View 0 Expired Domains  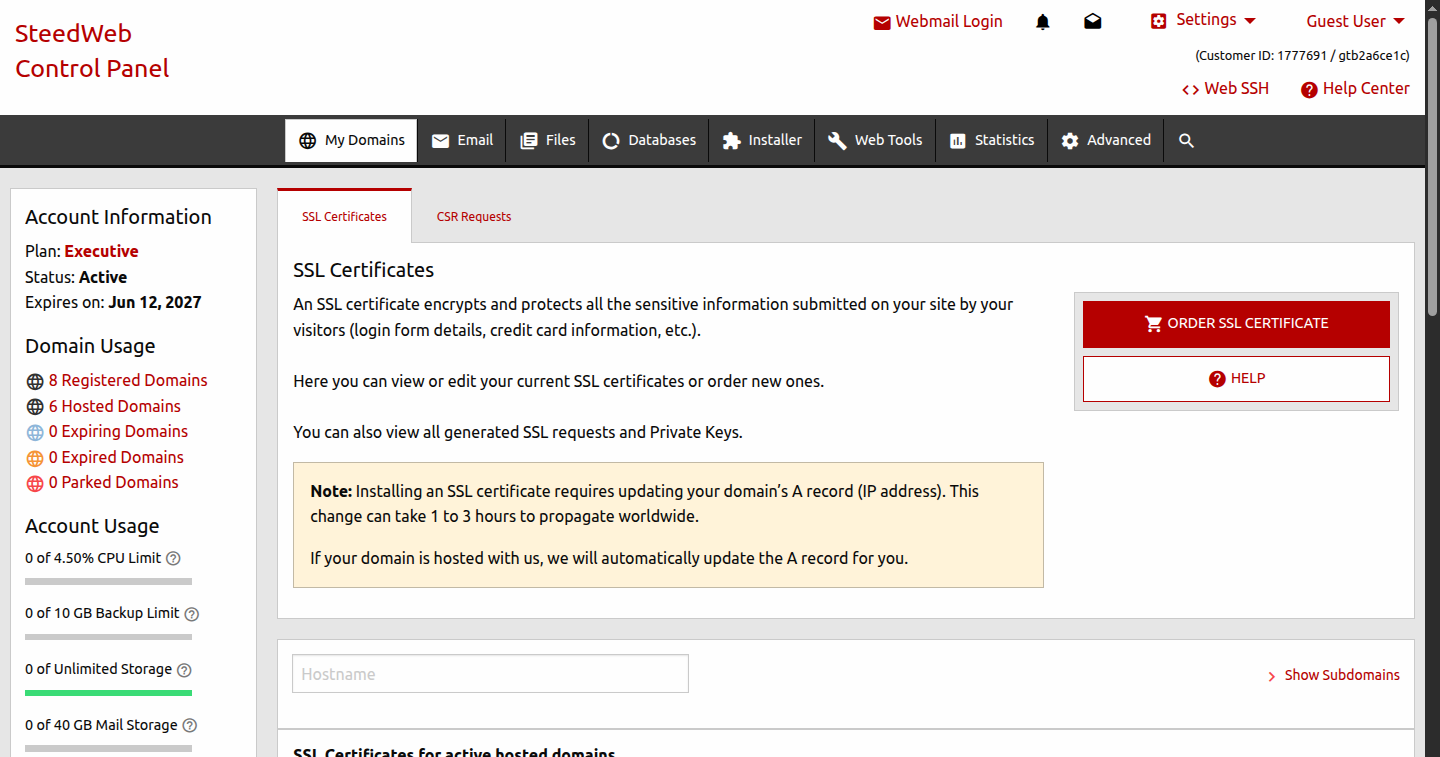coord(116,457)
